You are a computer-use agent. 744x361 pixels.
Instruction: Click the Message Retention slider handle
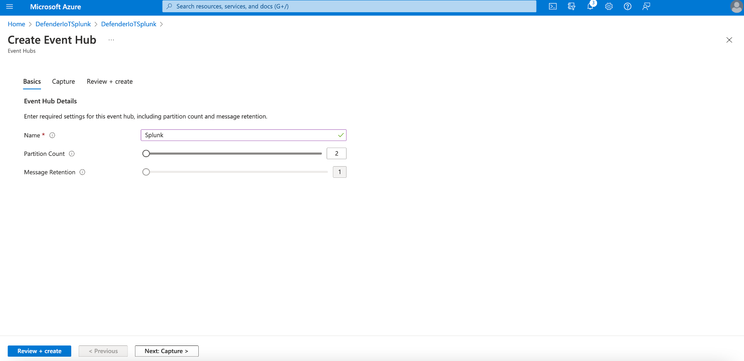pos(146,172)
